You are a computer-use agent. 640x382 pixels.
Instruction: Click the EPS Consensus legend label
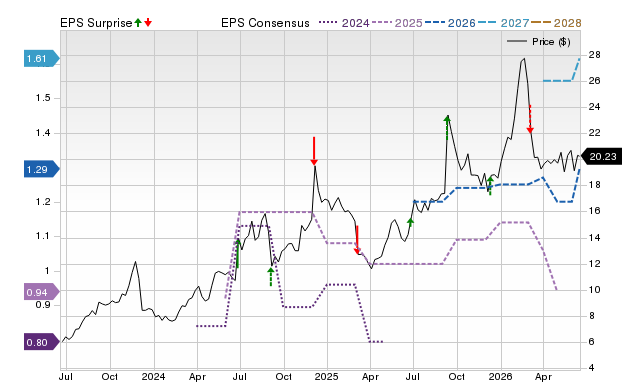pyautogui.click(x=265, y=23)
